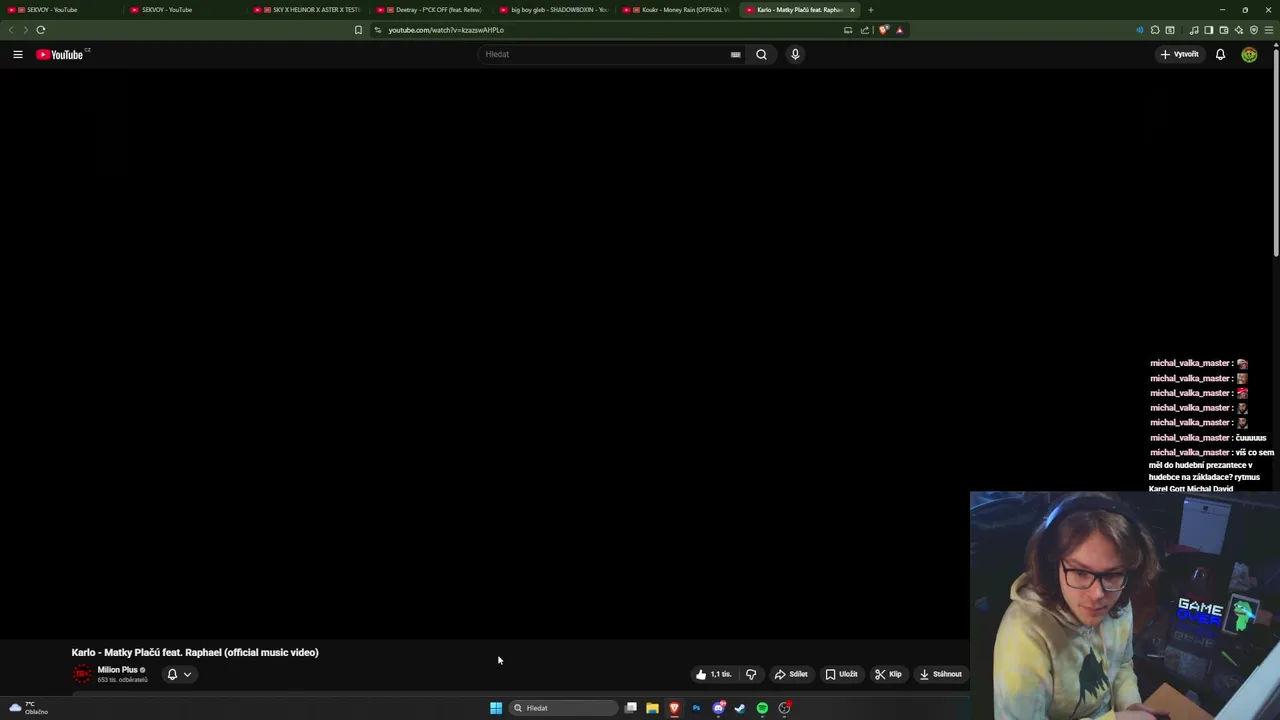Screen dimensions: 1280x720
Task: Open Brave Rewards triangle icon
Action: coord(899,30)
